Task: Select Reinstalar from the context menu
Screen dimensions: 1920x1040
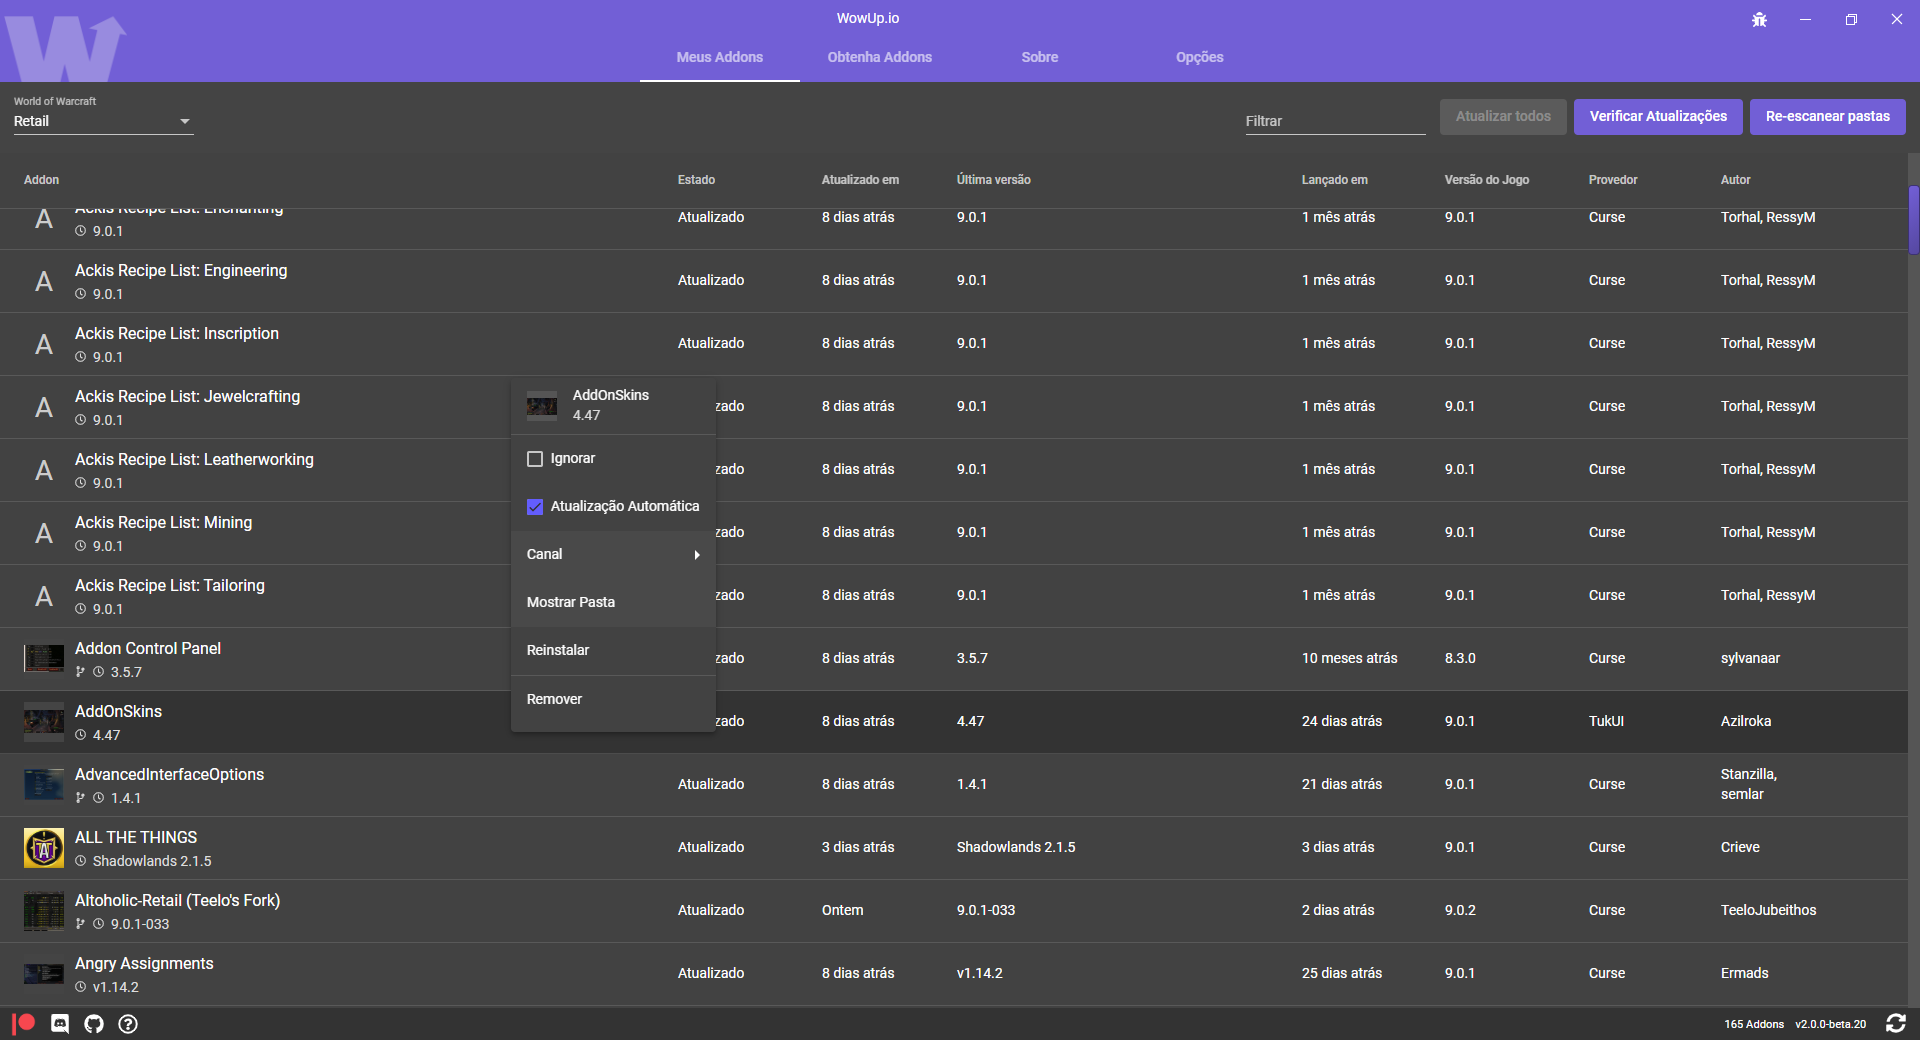Action: tap(559, 650)
